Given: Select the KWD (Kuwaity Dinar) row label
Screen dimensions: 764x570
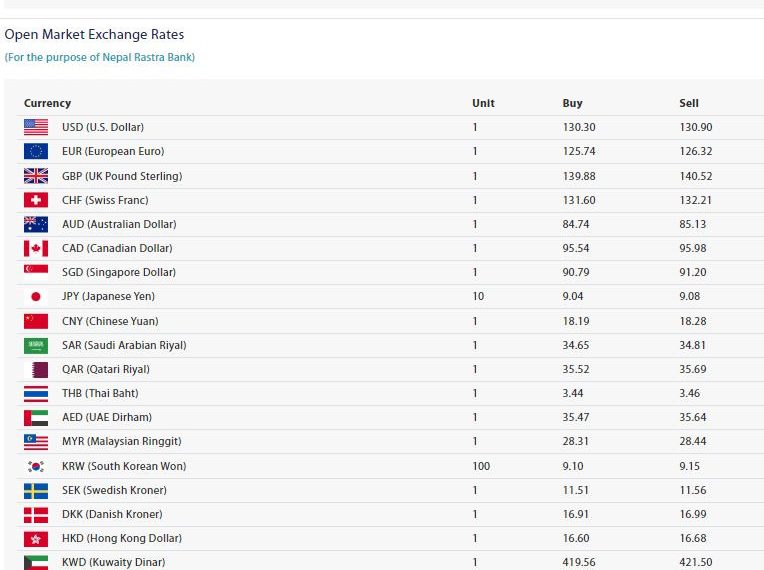Looking at the screenshot, I should (114, 562).
